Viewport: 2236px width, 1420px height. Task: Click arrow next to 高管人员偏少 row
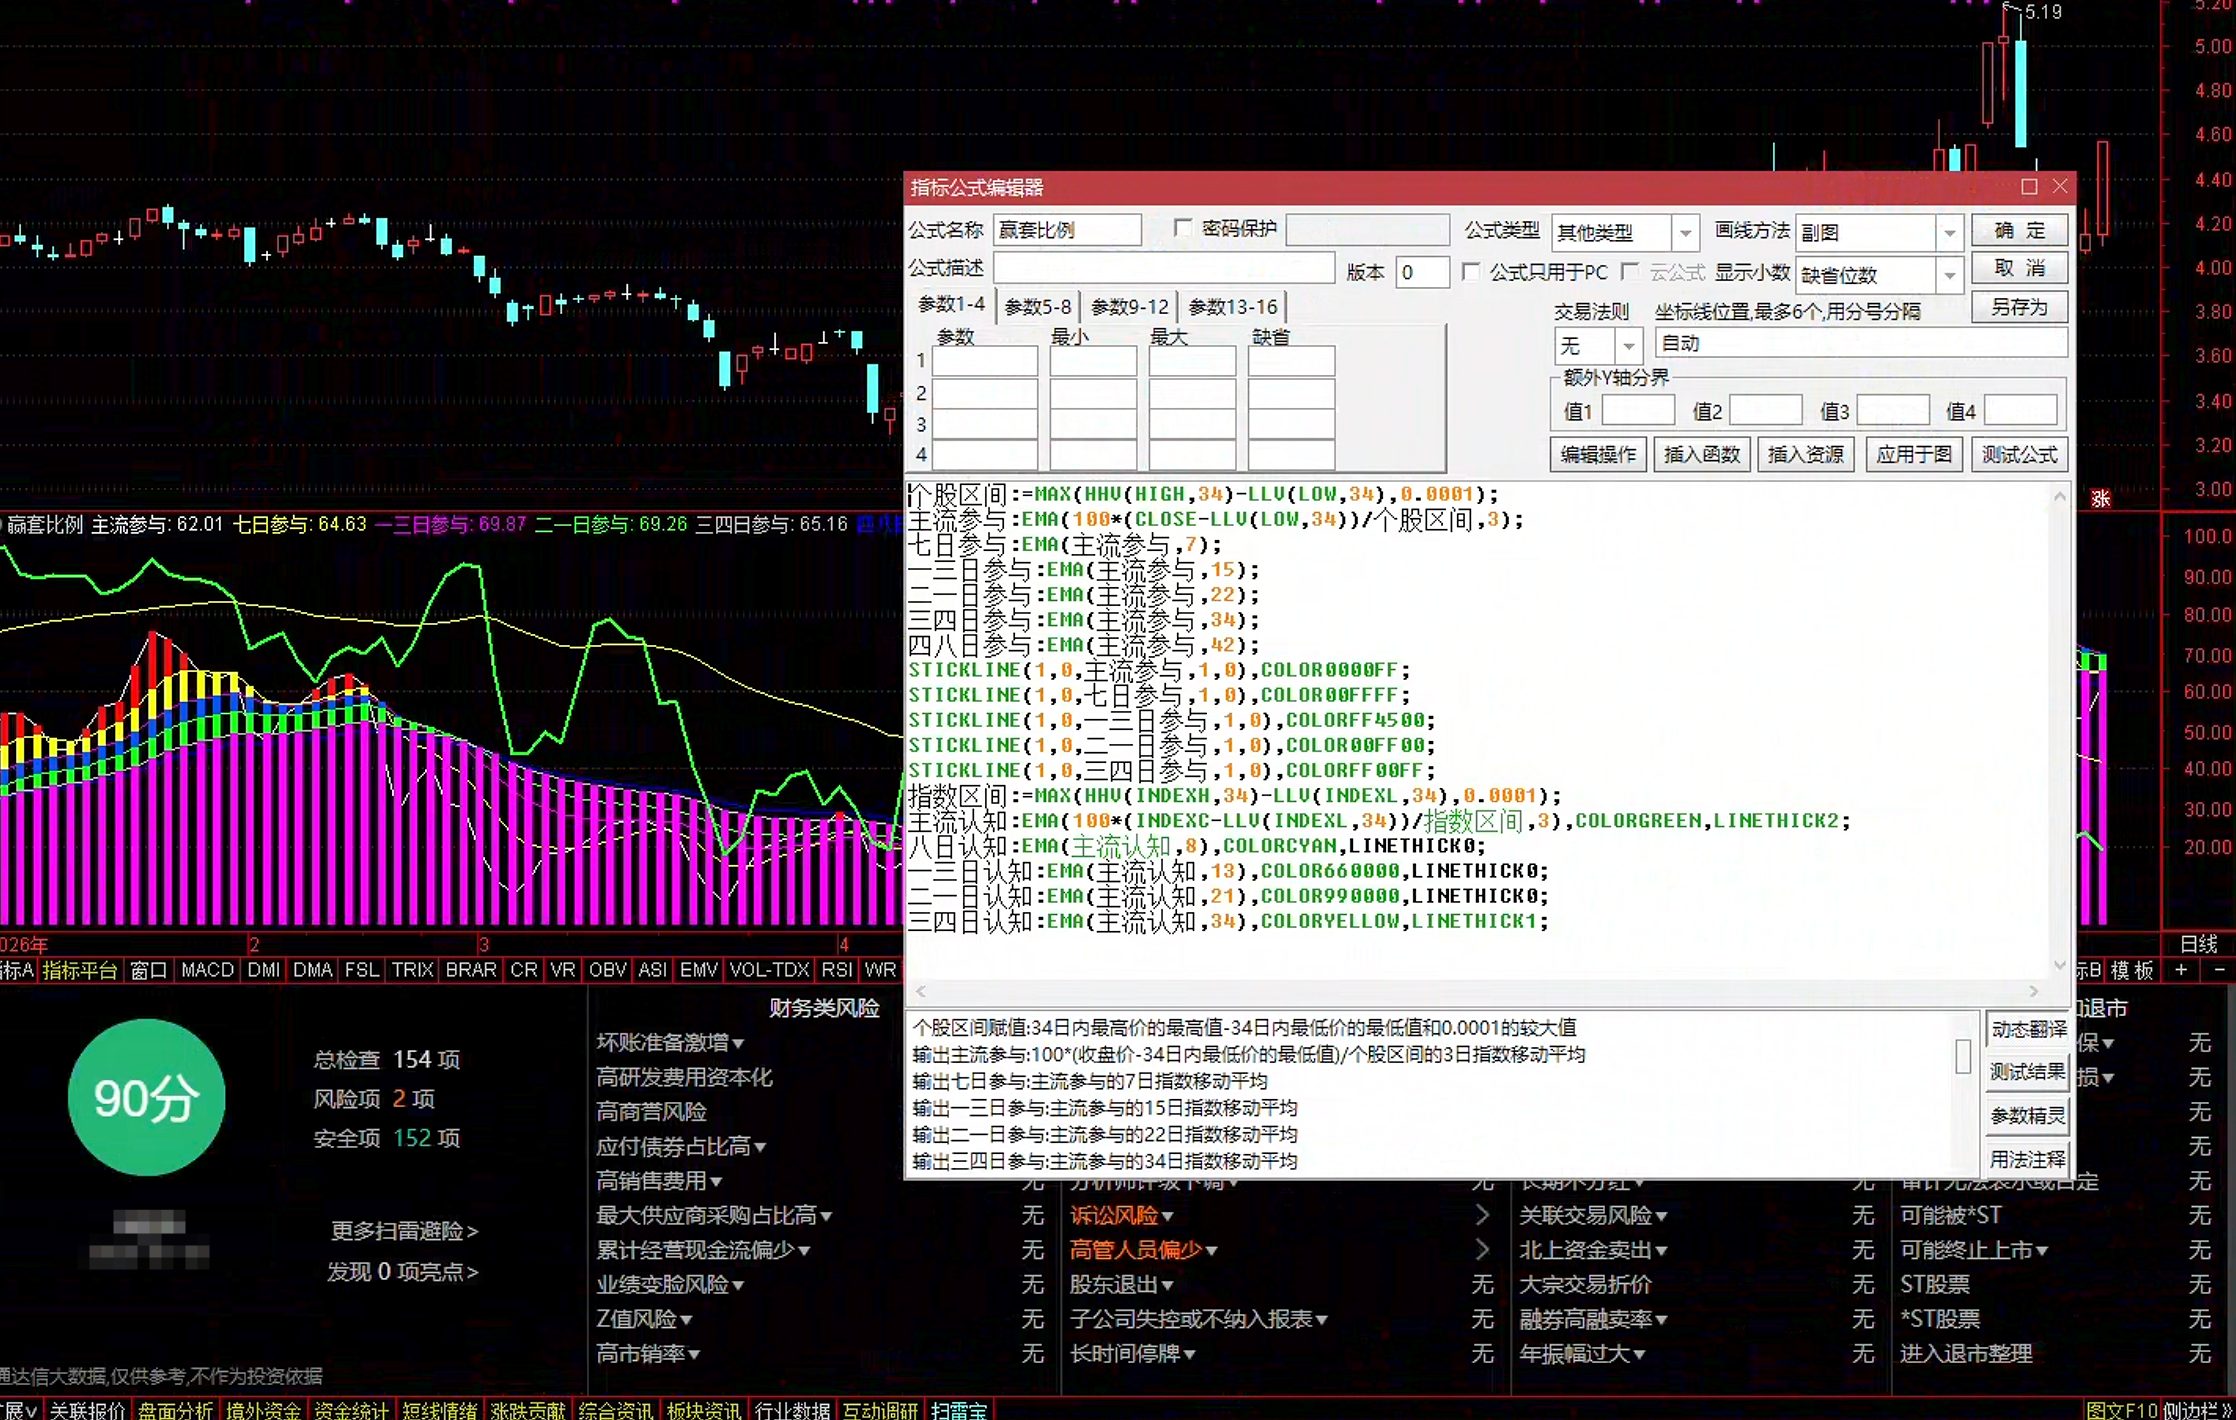click(1483, 1250)
